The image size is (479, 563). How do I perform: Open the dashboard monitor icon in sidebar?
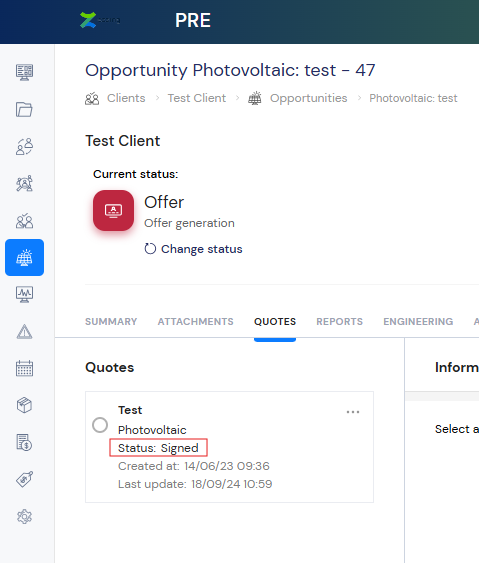[24, 72]
